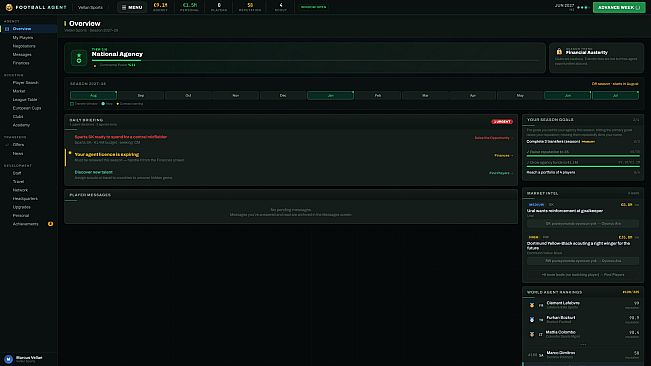Viewport: 651px width, 366px height.
Task: Toggle the Now legend marker
Action: pyautogui.click(x=103, y=104)
